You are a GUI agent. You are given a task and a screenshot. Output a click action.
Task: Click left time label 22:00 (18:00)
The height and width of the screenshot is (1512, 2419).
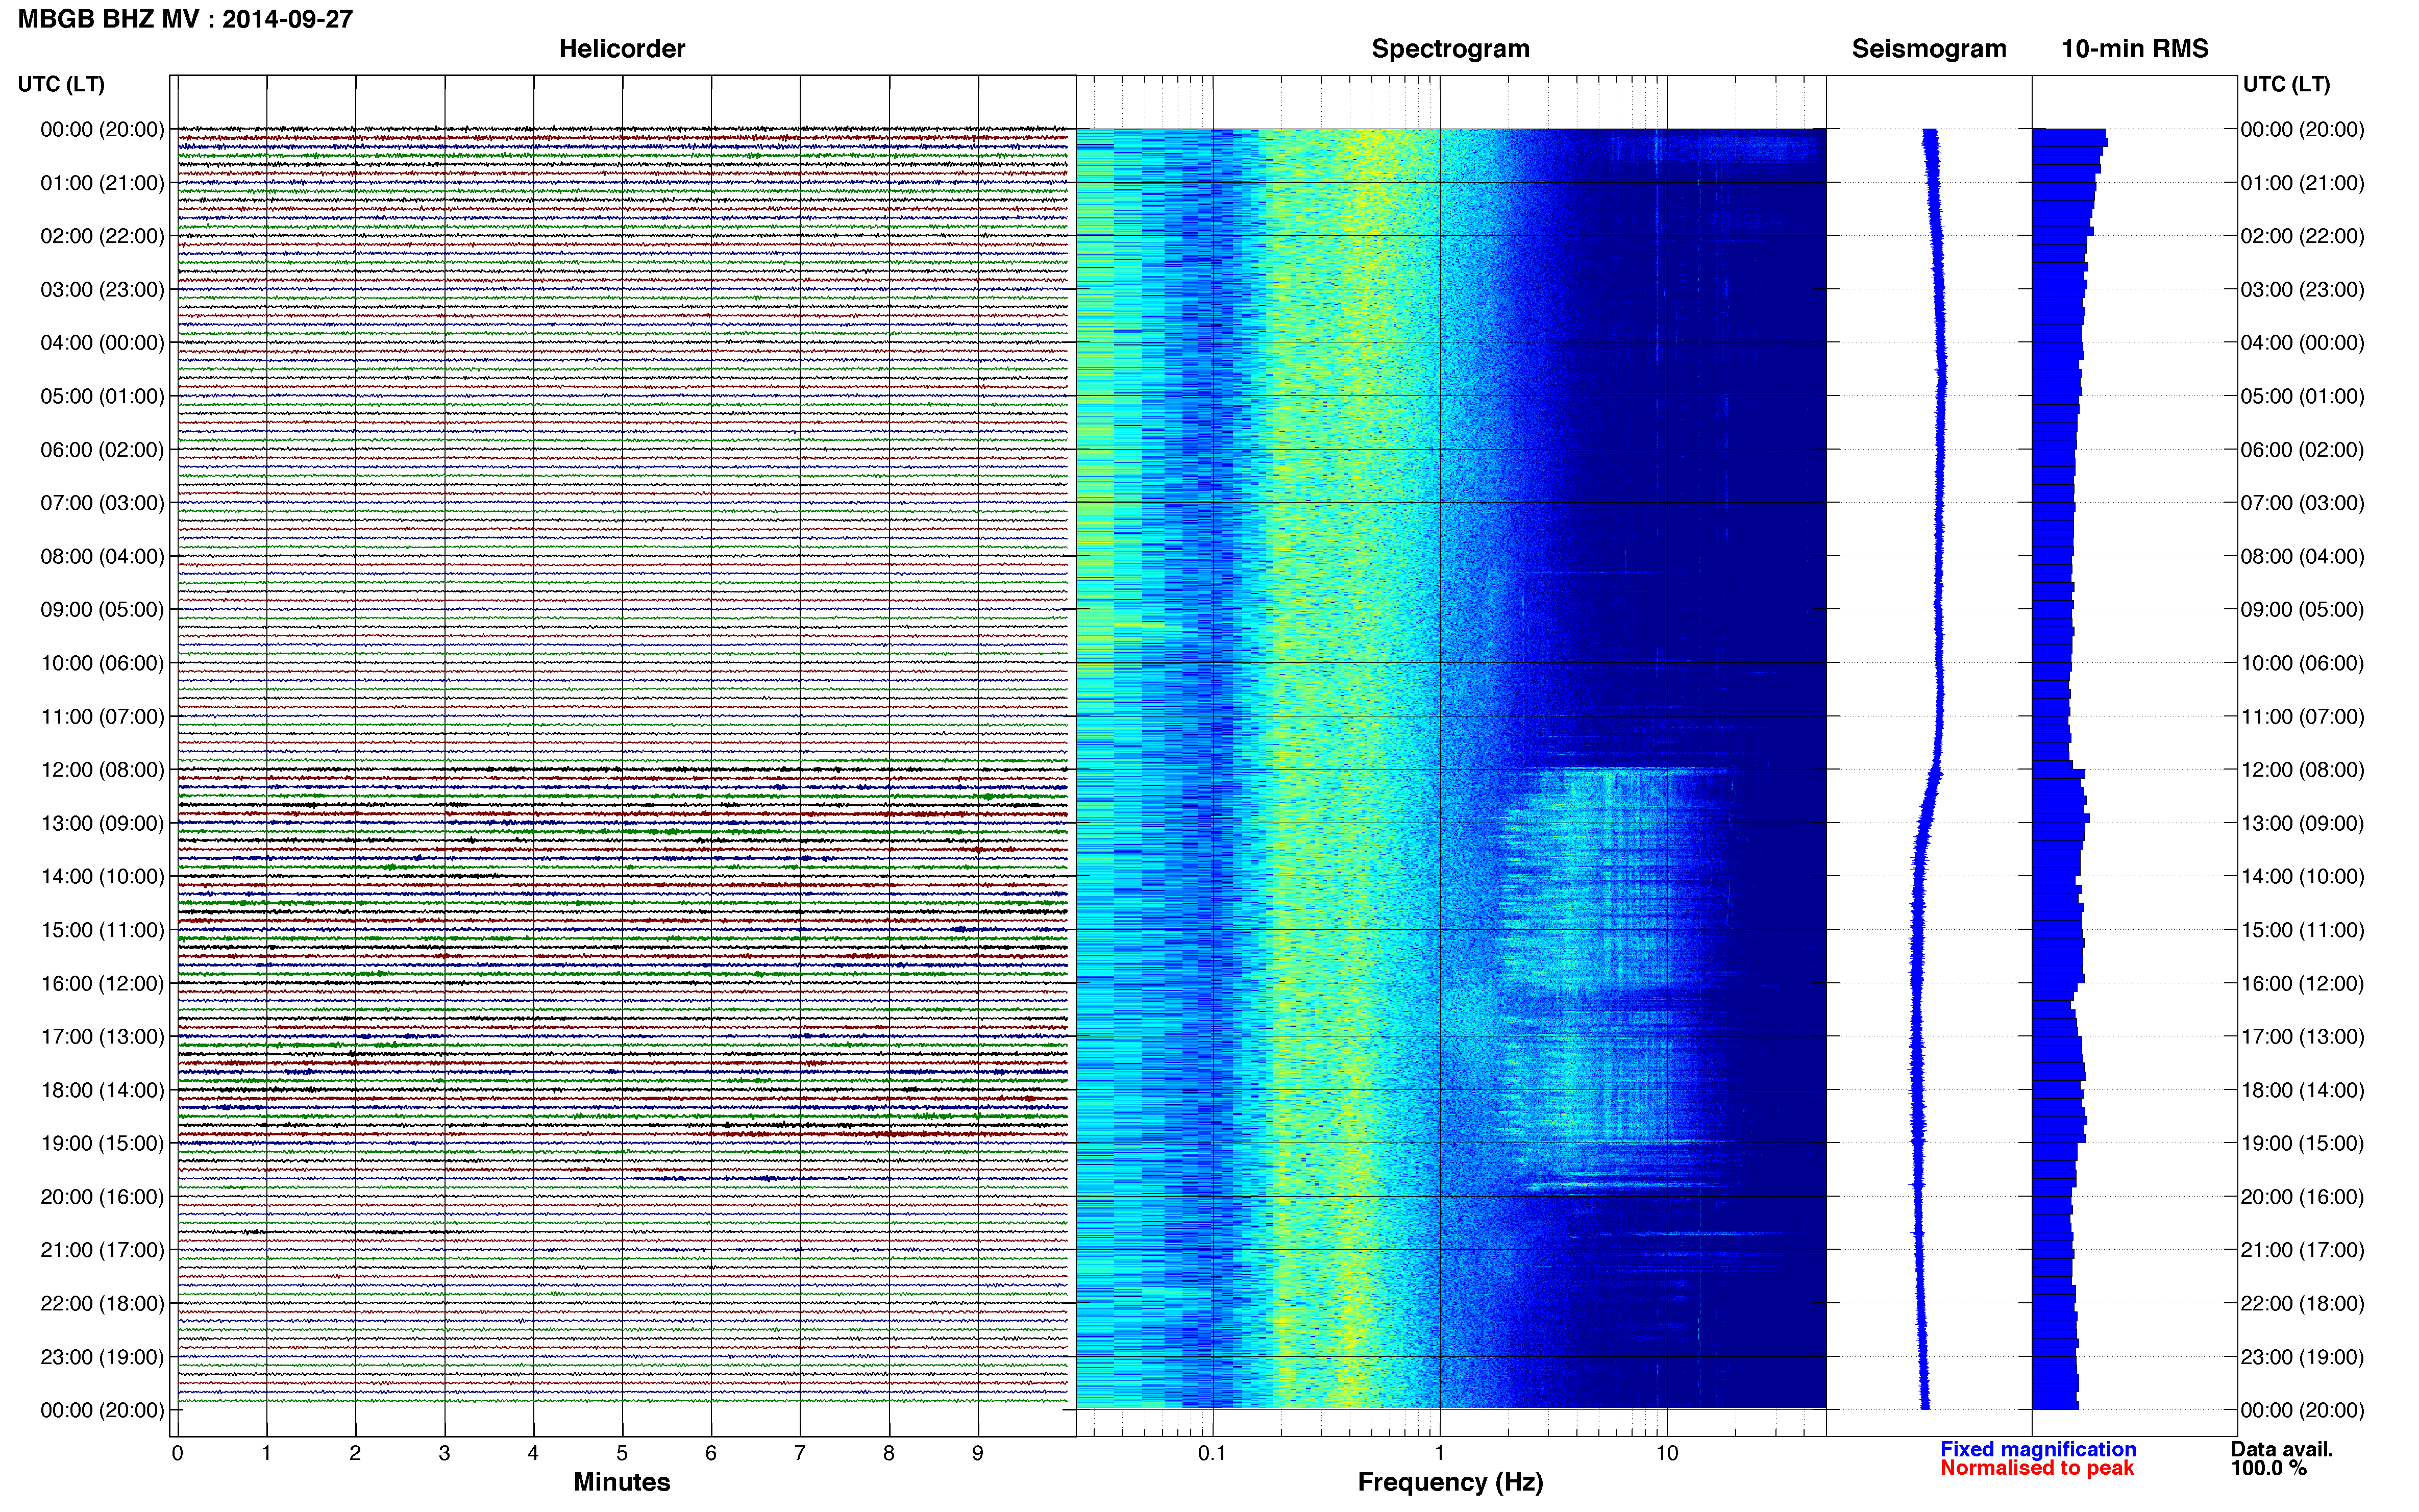pos(102,1303)
